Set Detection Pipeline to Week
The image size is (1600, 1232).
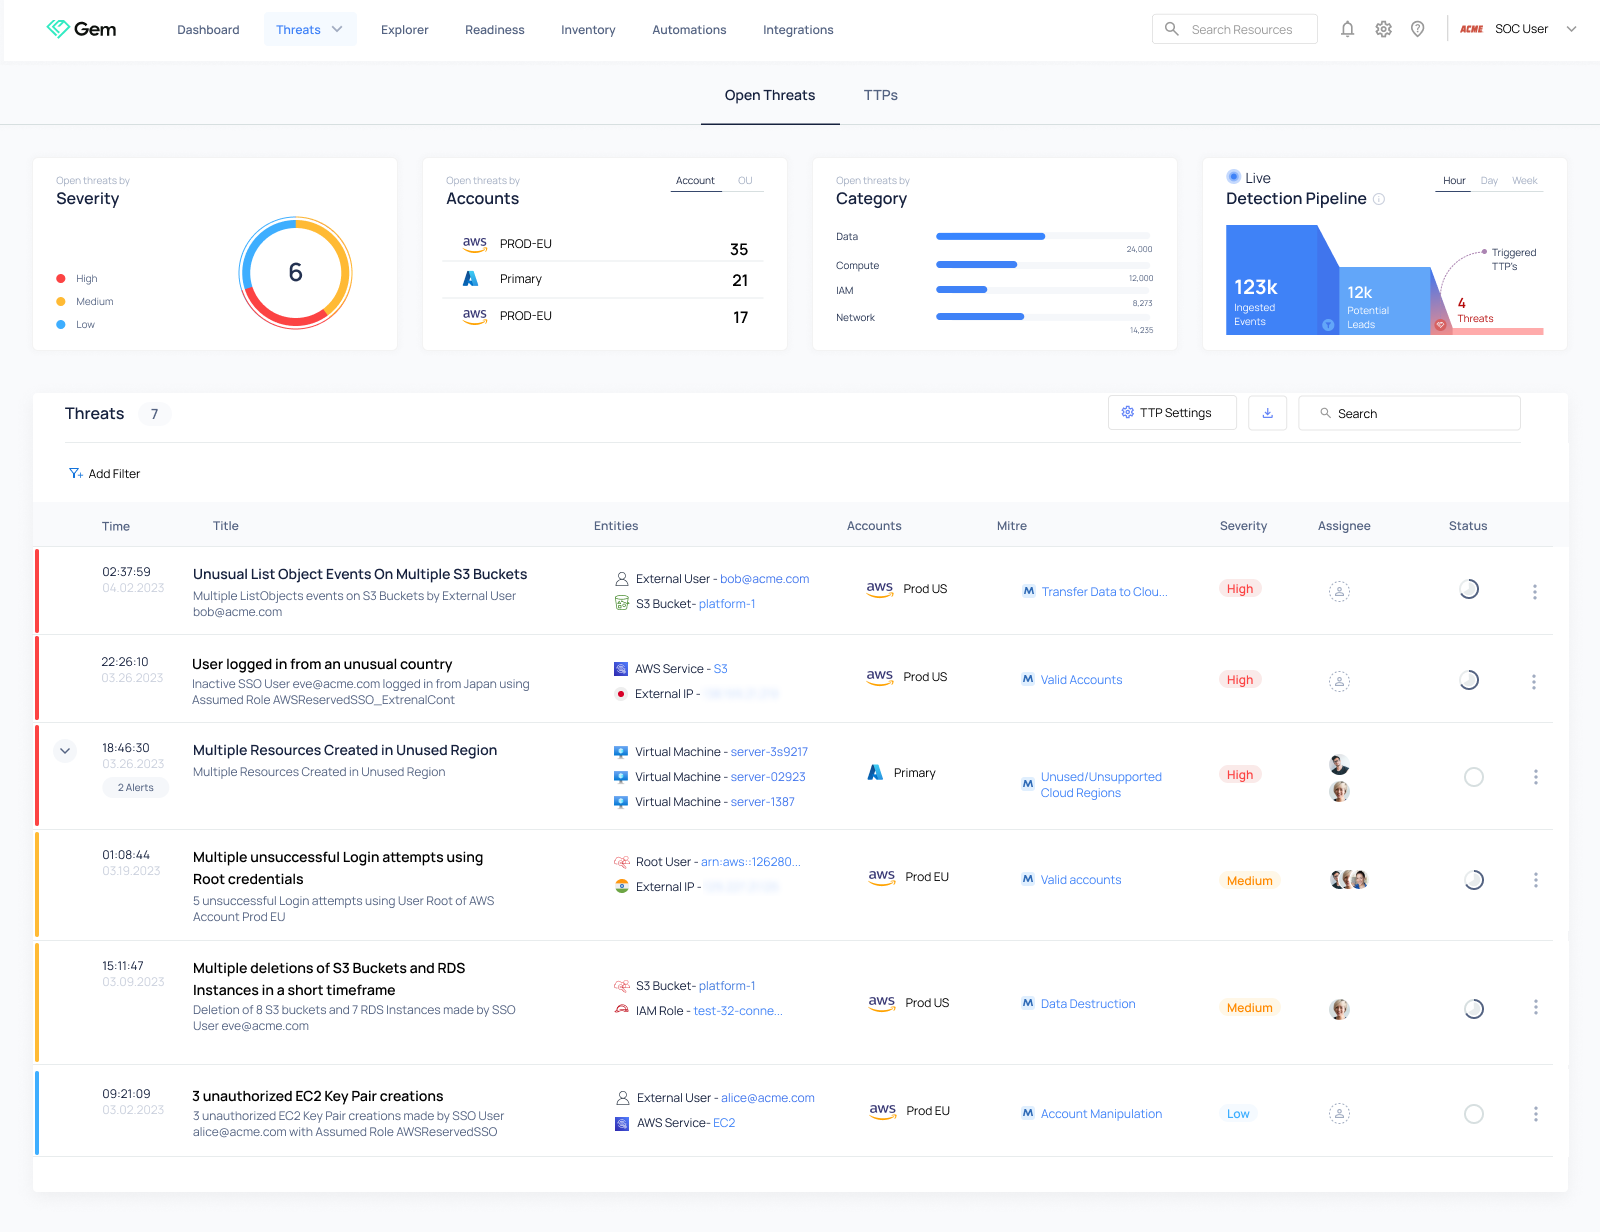point(1525,181)
